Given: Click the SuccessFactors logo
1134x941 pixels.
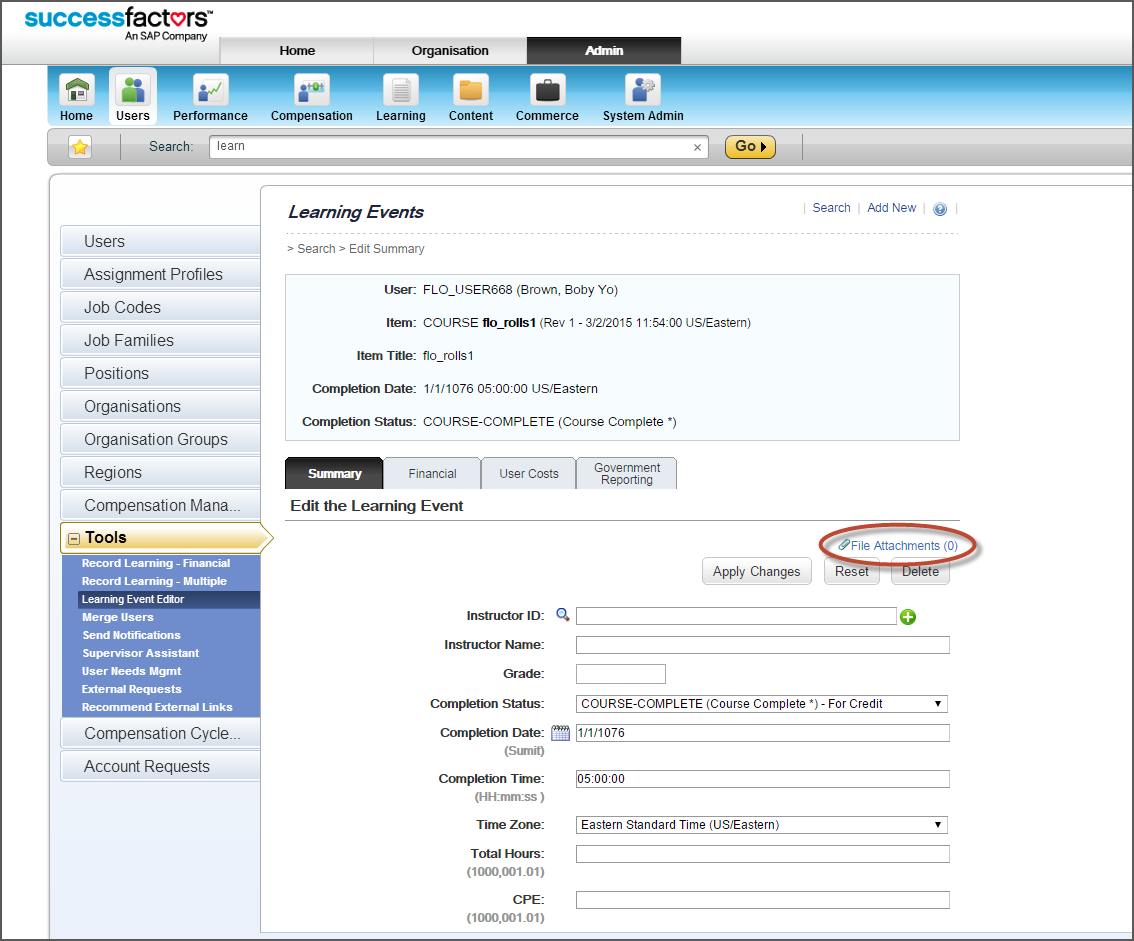Looking at the screenshot, I should pos(119,24).
